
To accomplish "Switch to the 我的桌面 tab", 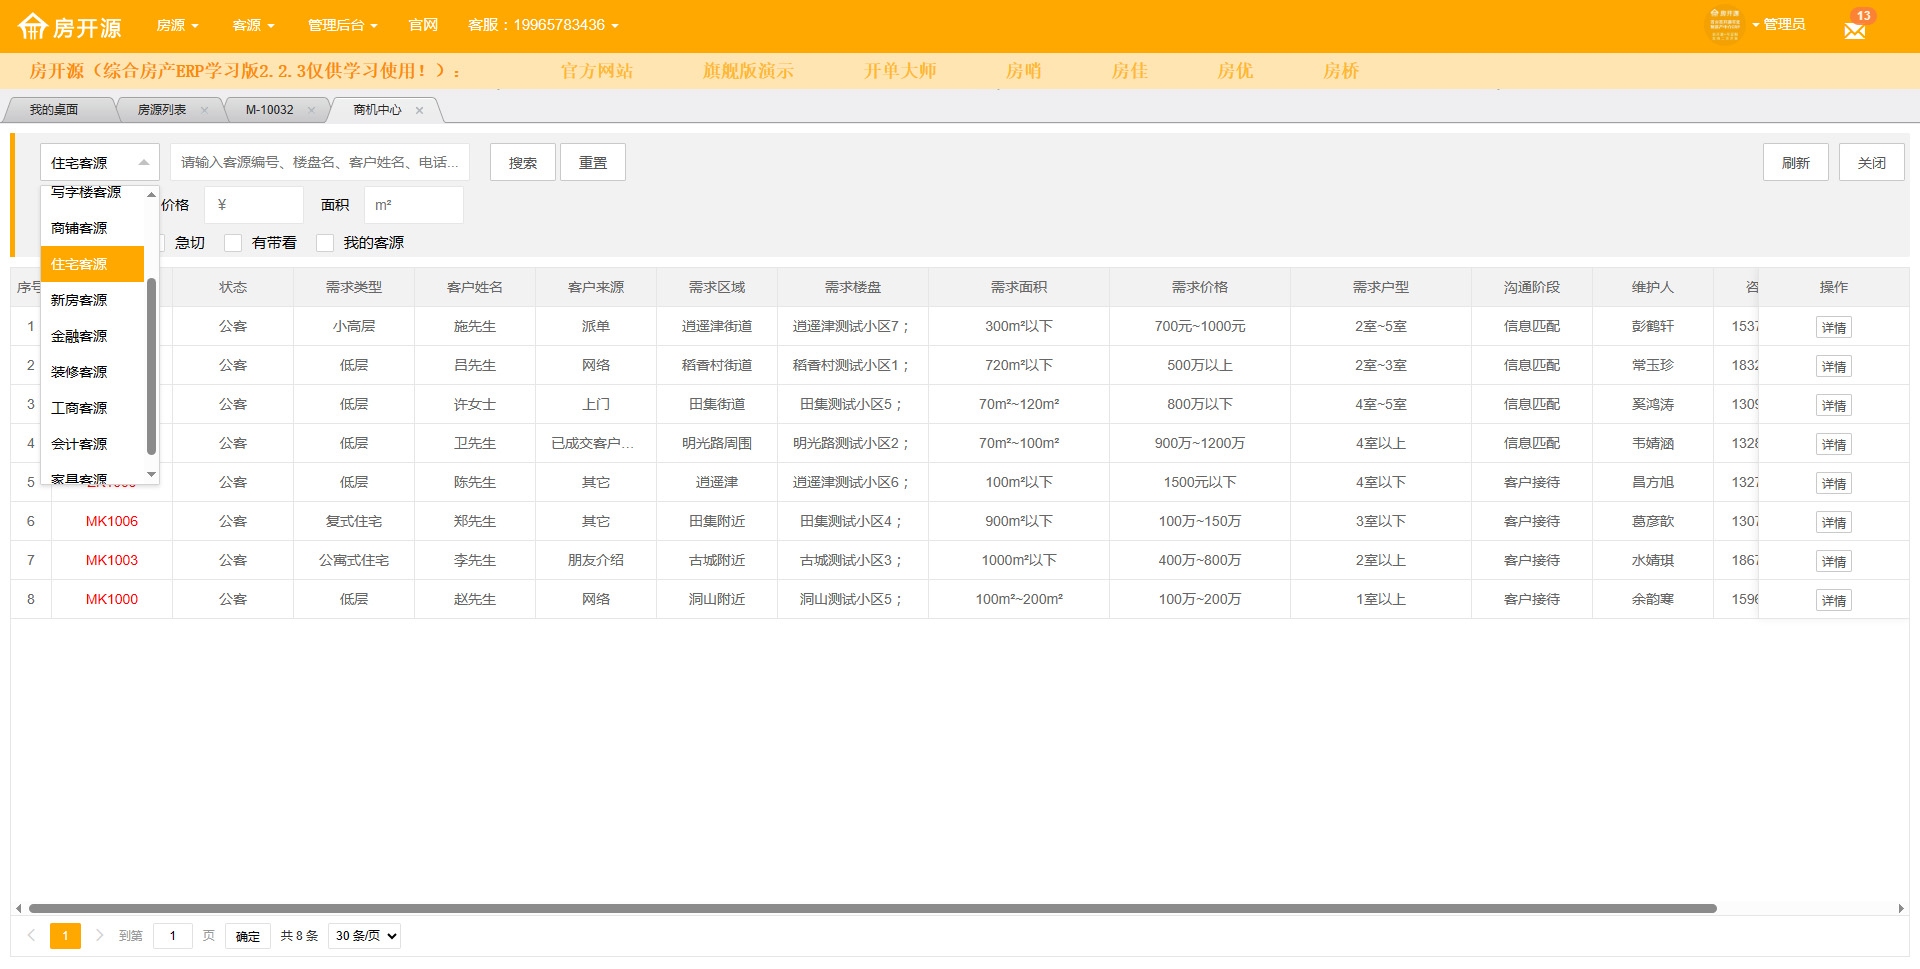I will click(x=54, y=110).
